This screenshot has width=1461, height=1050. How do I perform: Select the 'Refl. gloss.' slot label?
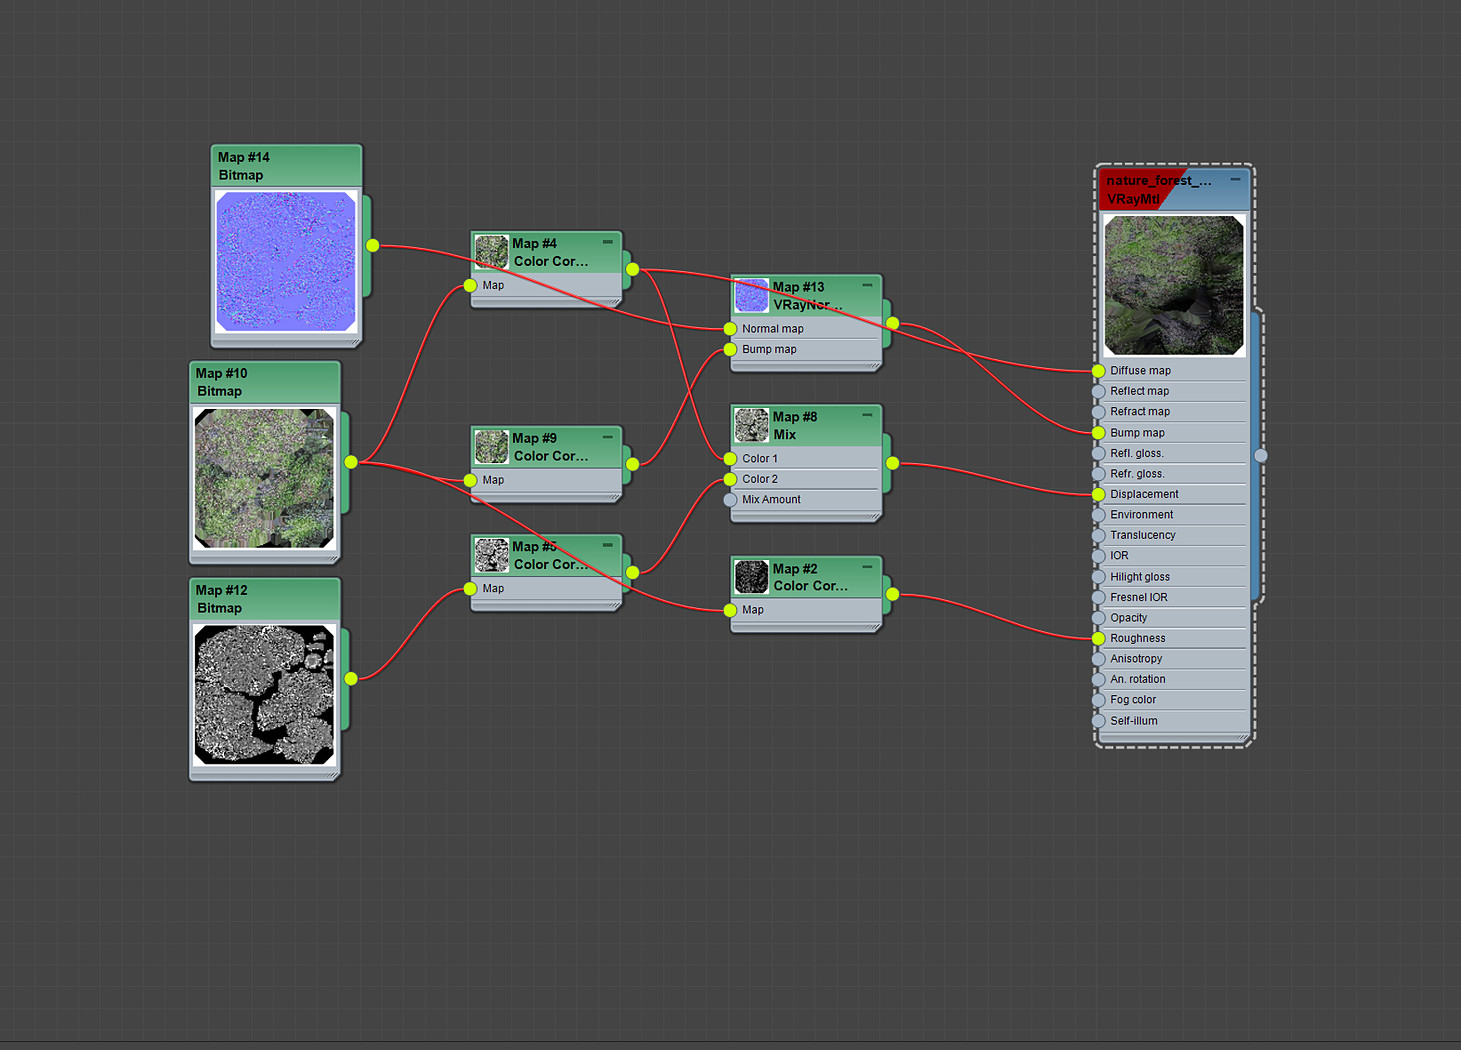pos(1137,453)
